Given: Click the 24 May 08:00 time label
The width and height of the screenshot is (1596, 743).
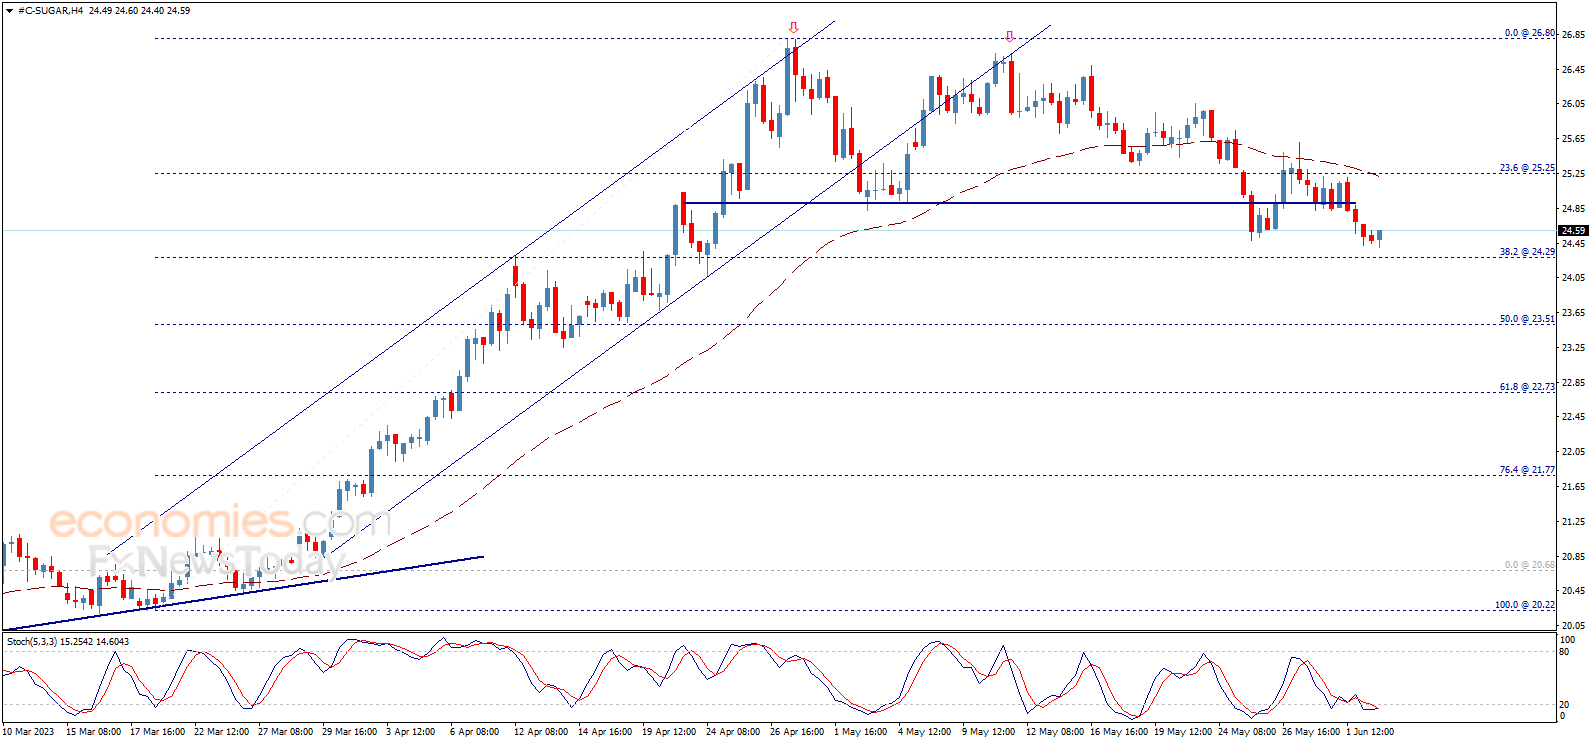Looking at the screenshot, I should pyautogui.click(x=1246, y=732).
